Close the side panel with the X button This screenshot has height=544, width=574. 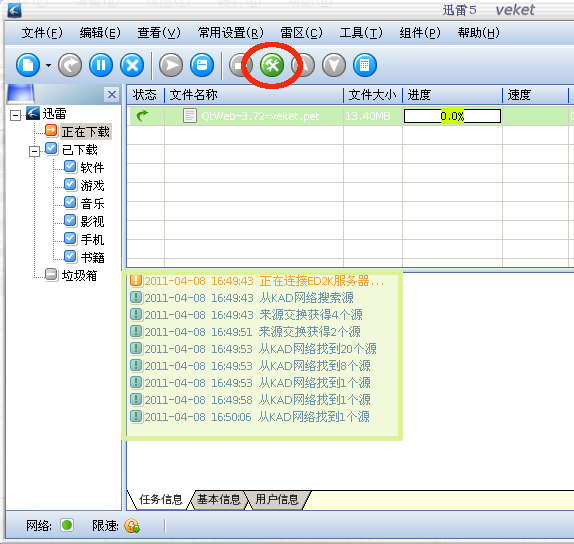[112, 95]
